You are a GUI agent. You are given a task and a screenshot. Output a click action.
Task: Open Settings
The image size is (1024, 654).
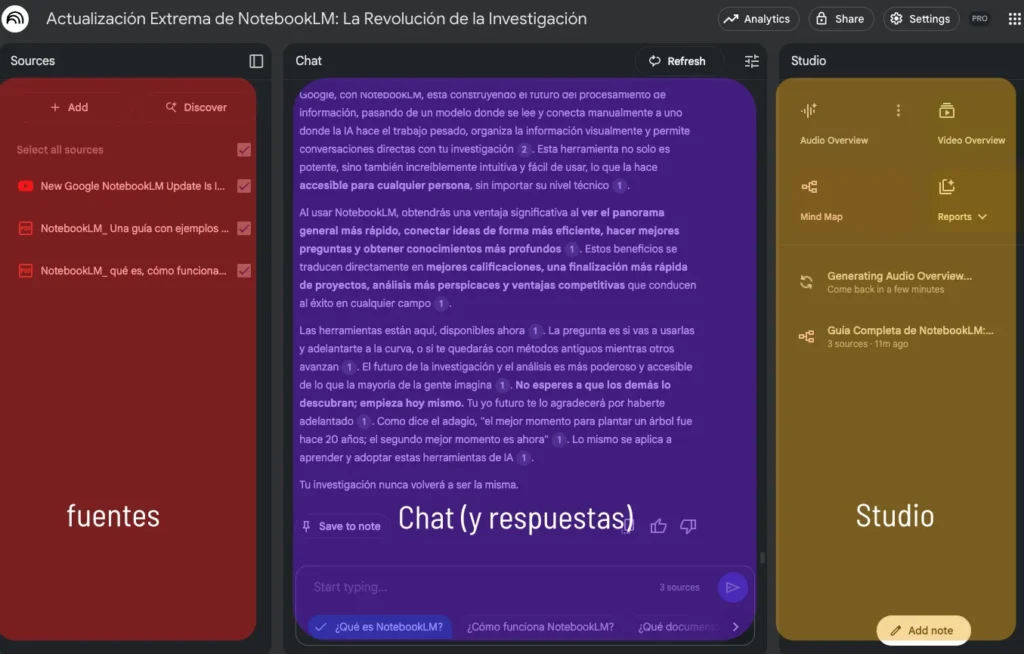pos(921,19)
